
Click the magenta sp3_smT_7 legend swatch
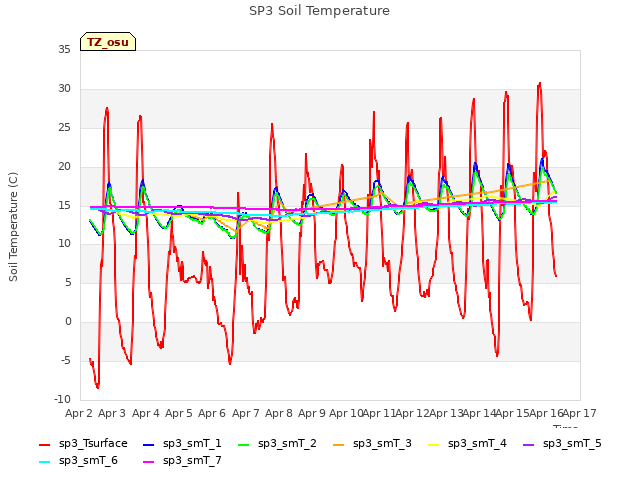point(149,462)
